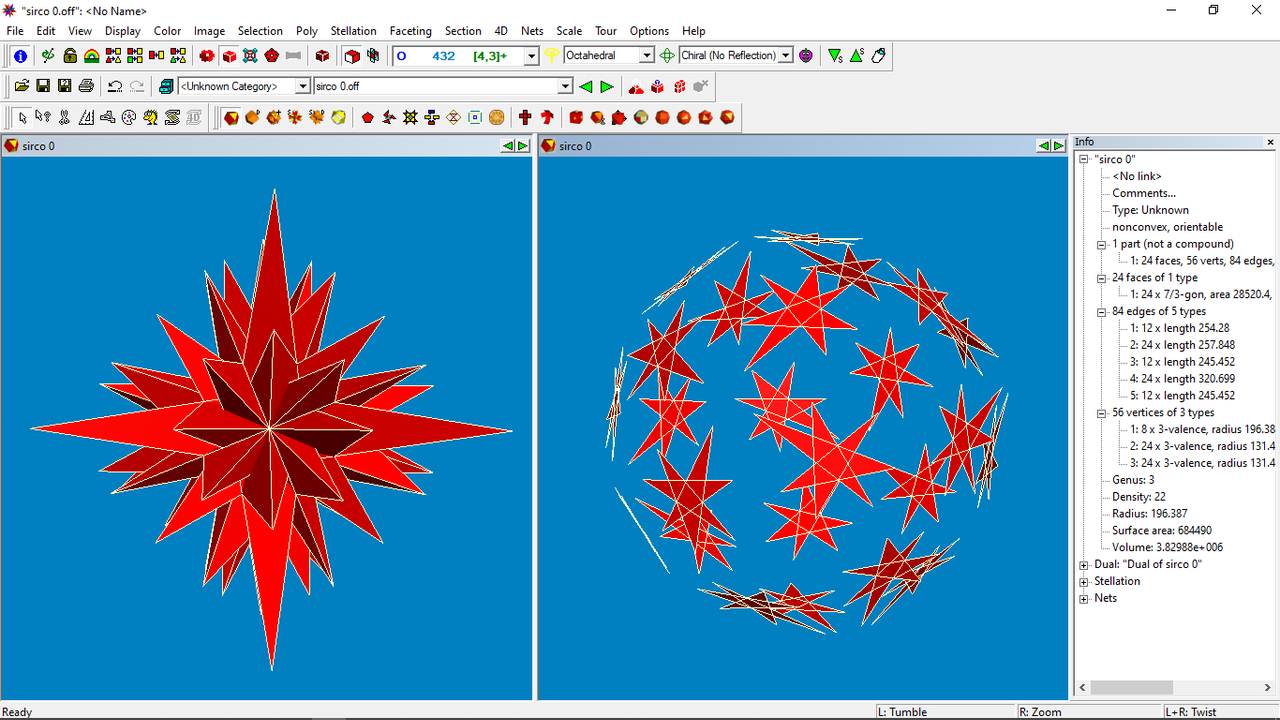
Task: Click the red gear-shaped polyhedron icon
Action: 207,56
